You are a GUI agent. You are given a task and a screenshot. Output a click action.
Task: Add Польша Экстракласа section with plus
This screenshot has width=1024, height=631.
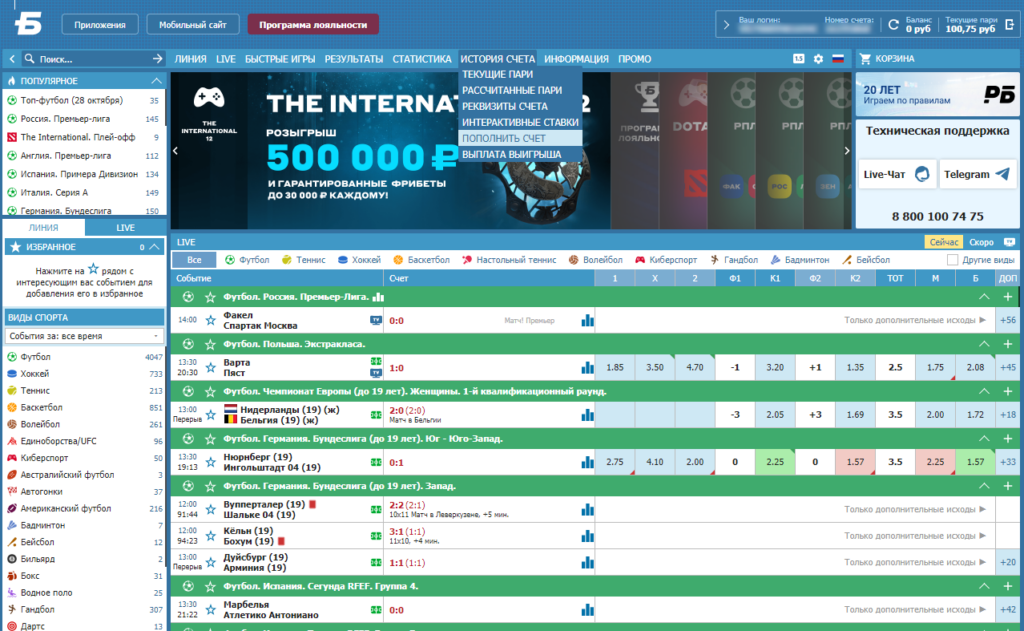pos(1008,344)
